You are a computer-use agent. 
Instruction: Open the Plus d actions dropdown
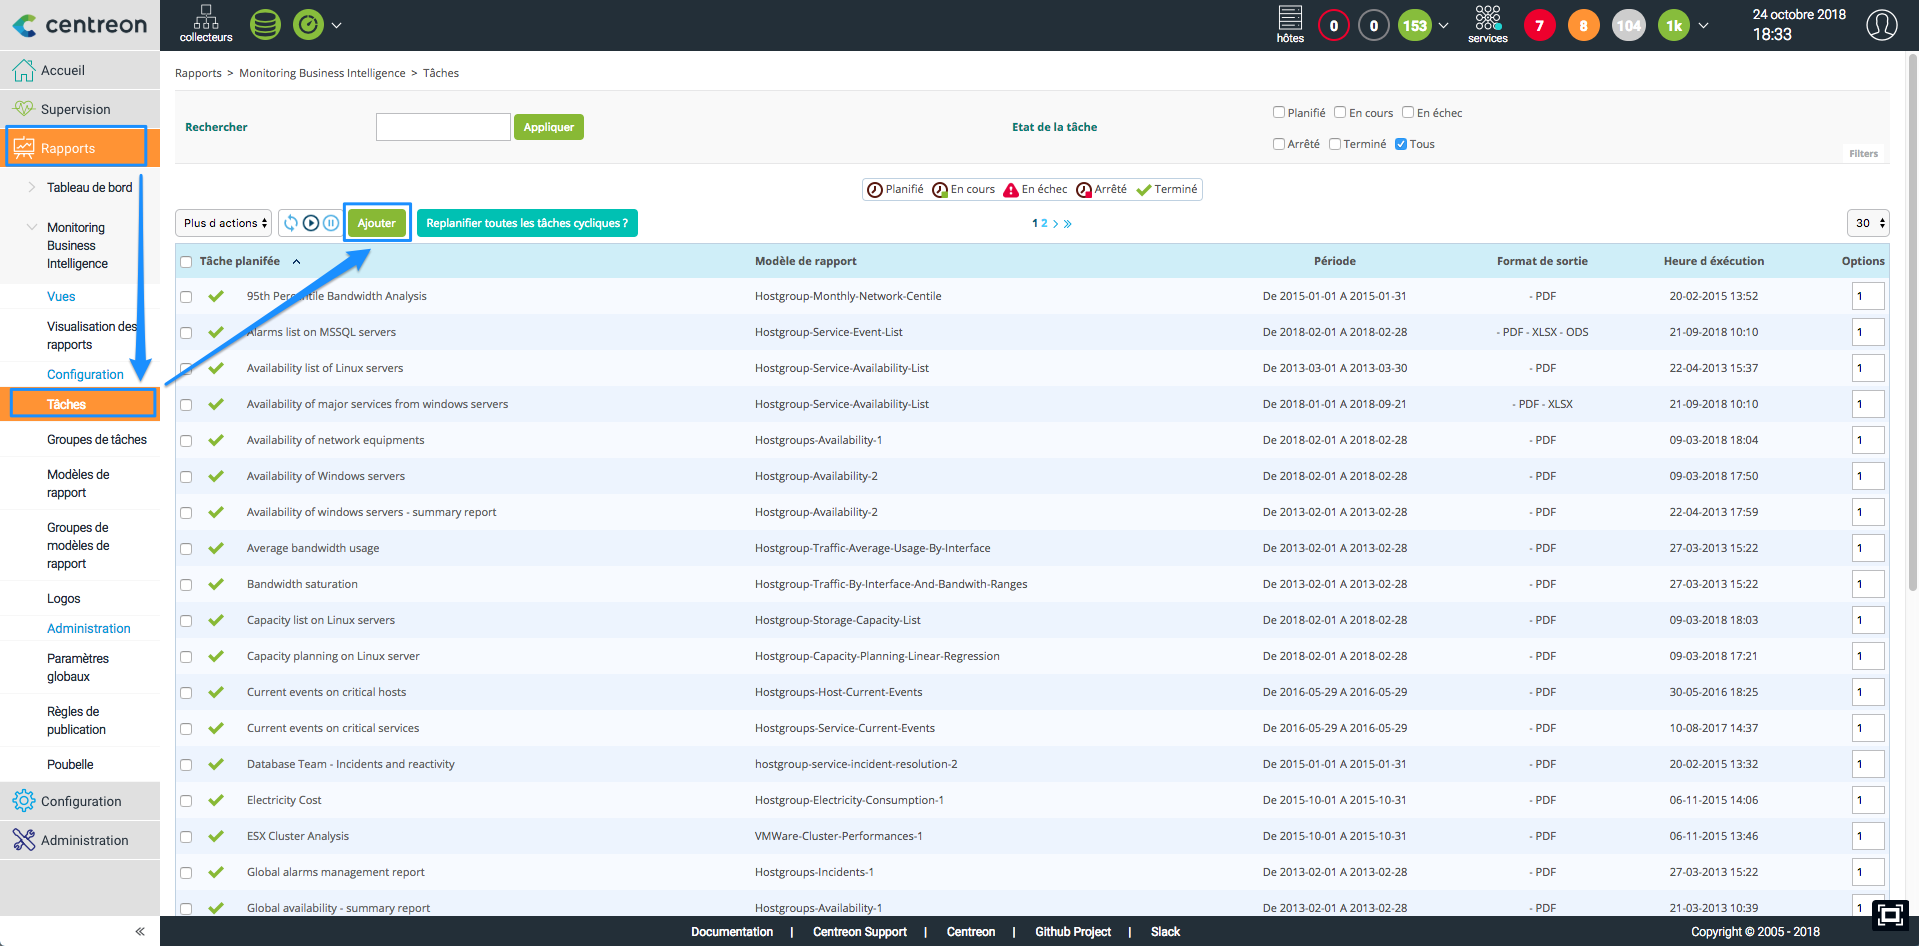click(225, 223)
